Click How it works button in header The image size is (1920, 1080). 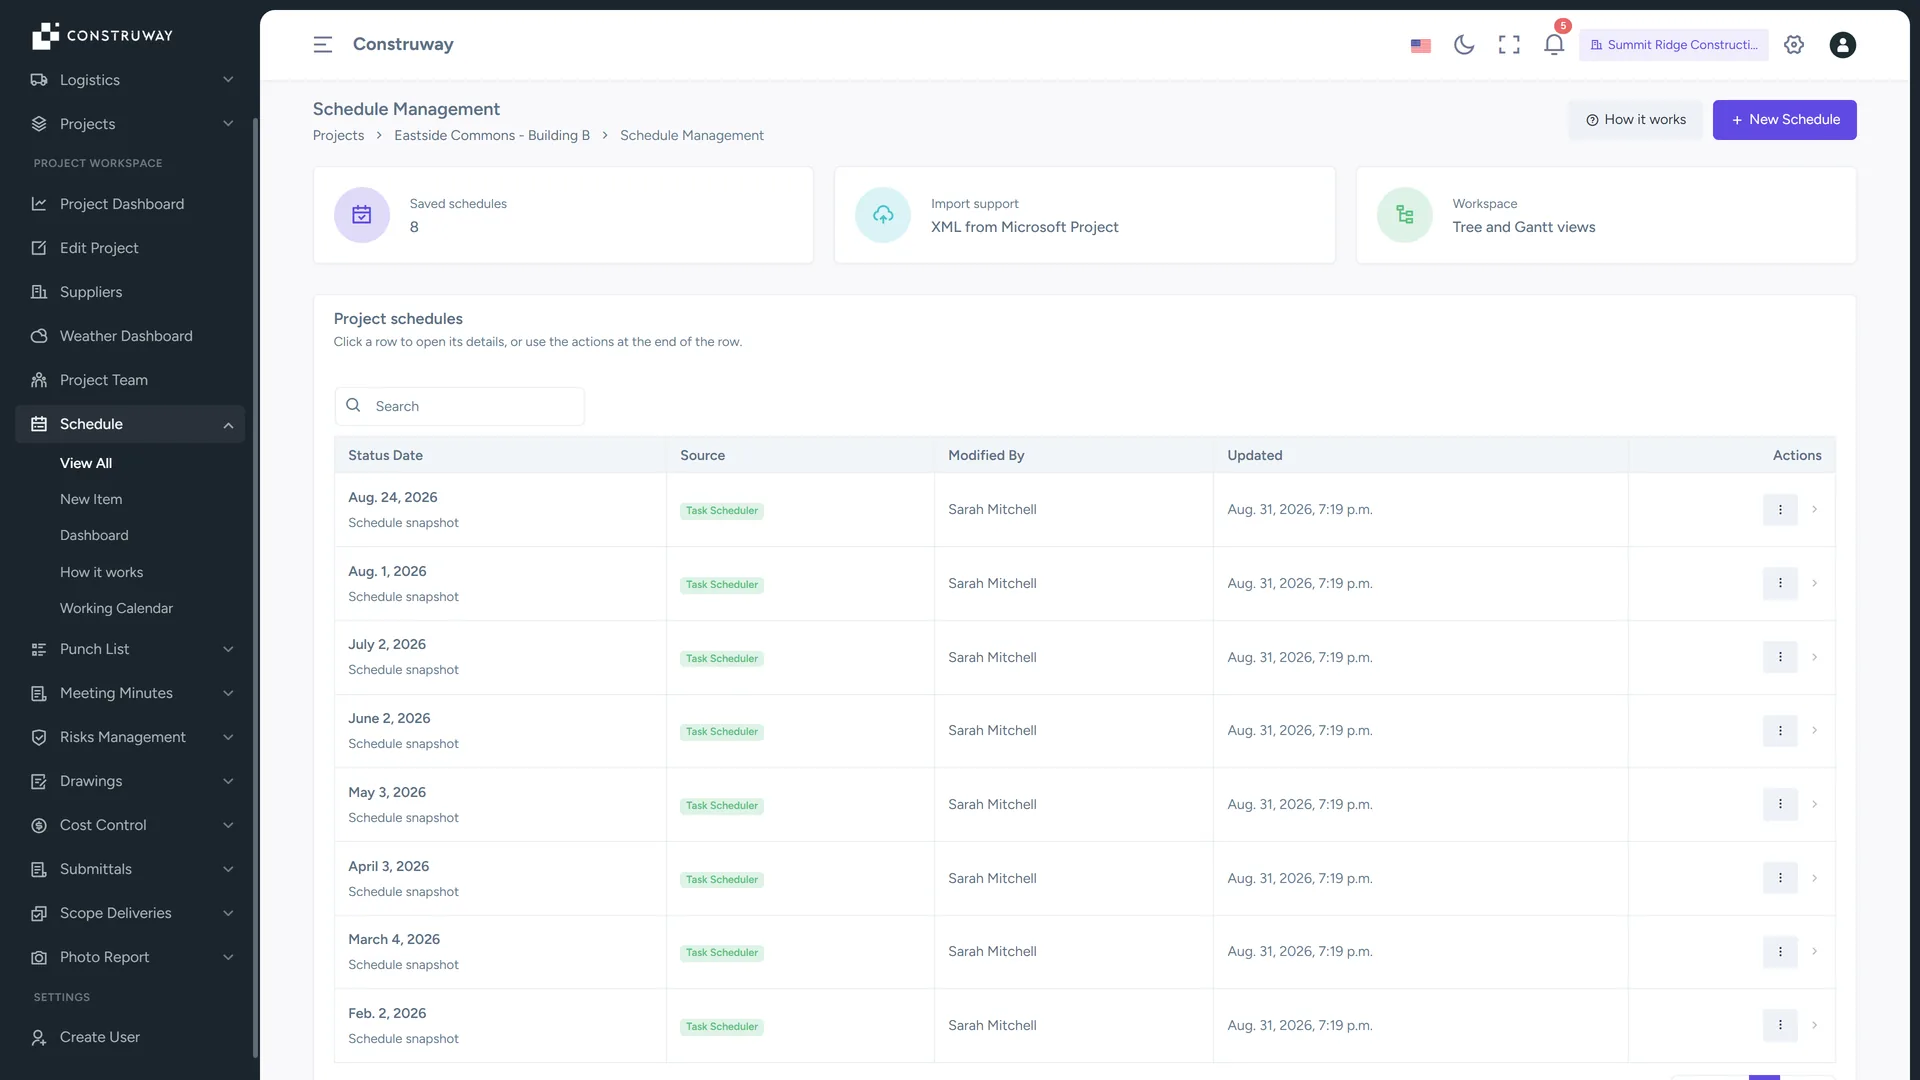click(x=1635, y=120)
